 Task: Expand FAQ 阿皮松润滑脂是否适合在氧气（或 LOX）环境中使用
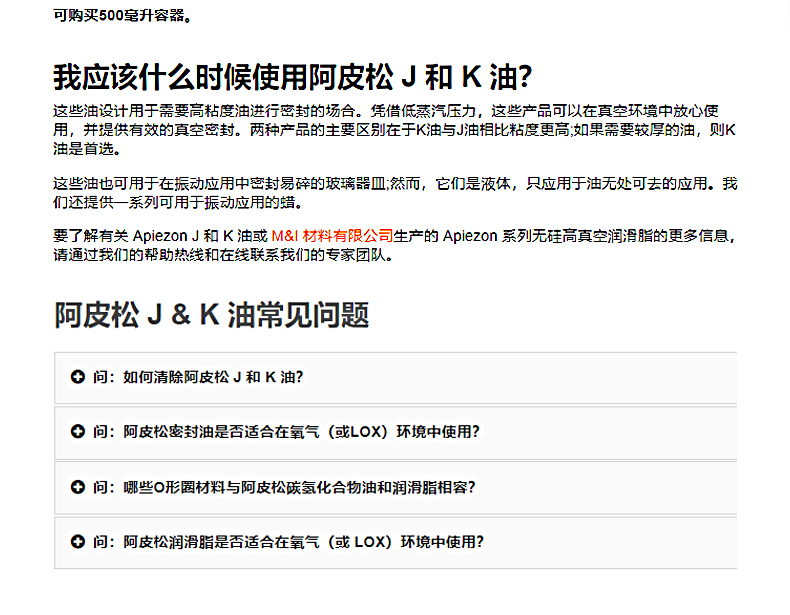pyautogui.click(x=396, y=543)
